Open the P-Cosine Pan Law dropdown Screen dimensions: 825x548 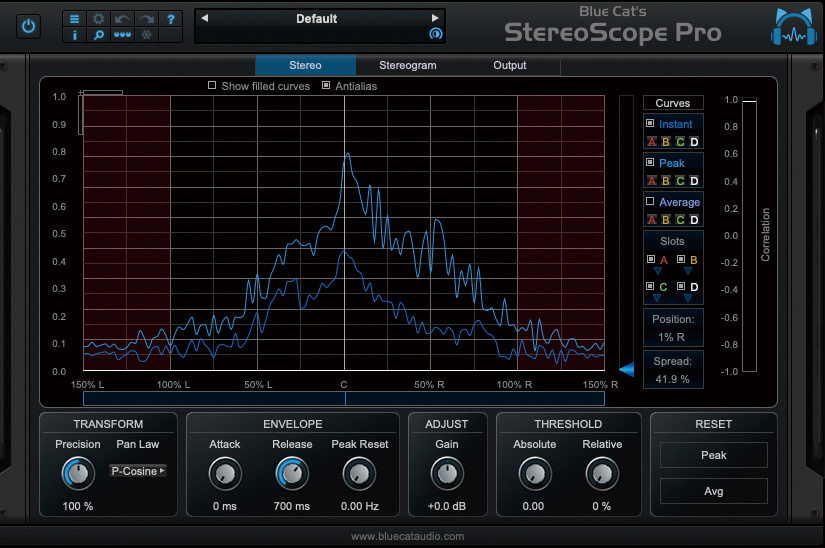(x=138, y=471)
